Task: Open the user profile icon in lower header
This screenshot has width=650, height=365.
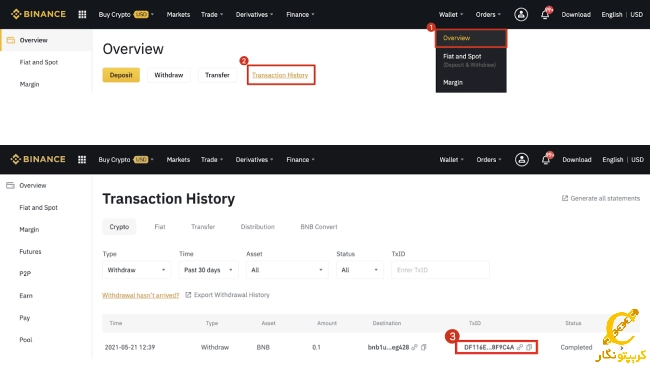Action: click(x=521, y=160)
